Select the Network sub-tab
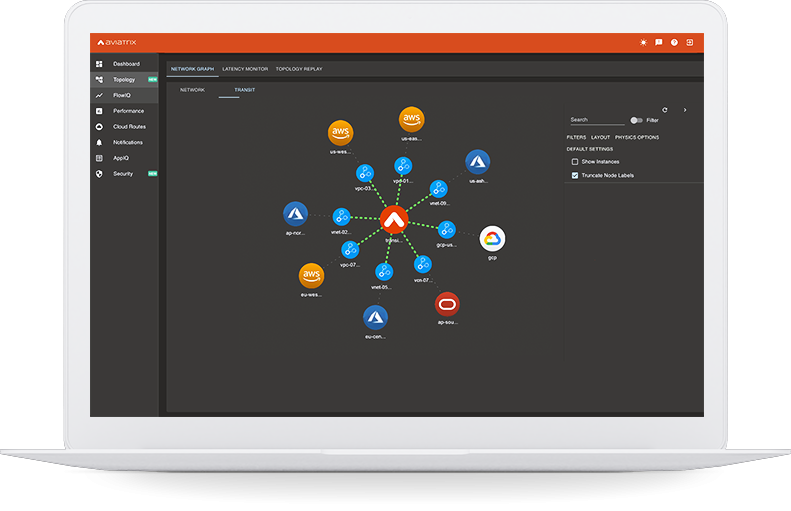Screen dimensions: 791x511 pos(192,90)
